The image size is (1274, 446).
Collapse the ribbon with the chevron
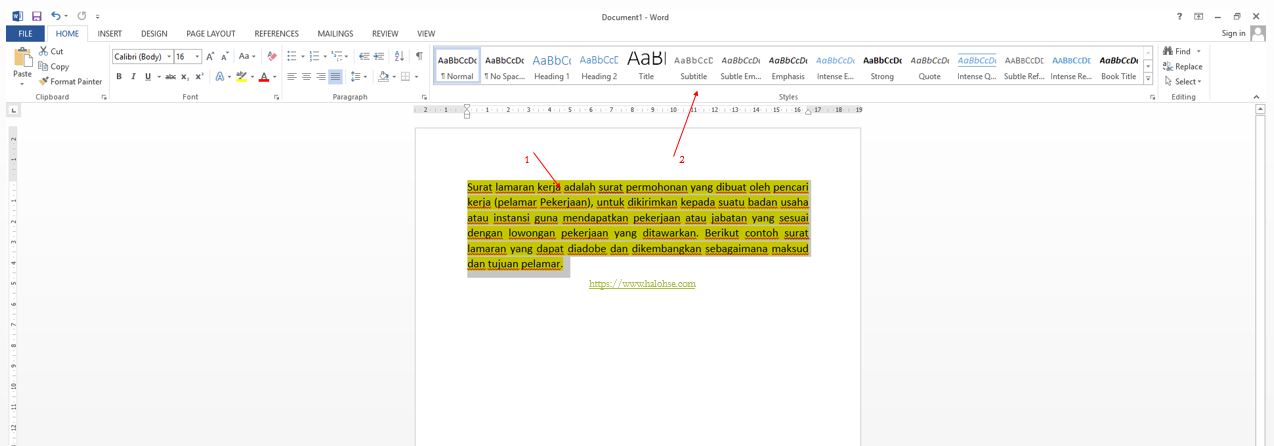[1257, 97]
